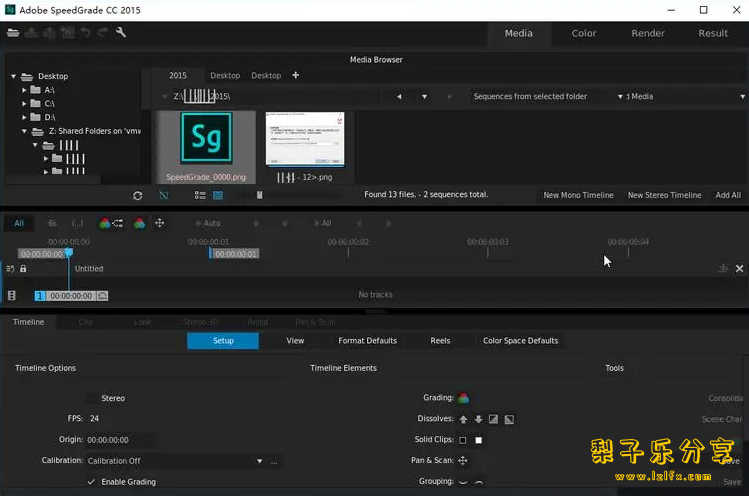Click the Grading element RGB icon
Viewport: 749px width, 496px height.
(x=463, y=398)
